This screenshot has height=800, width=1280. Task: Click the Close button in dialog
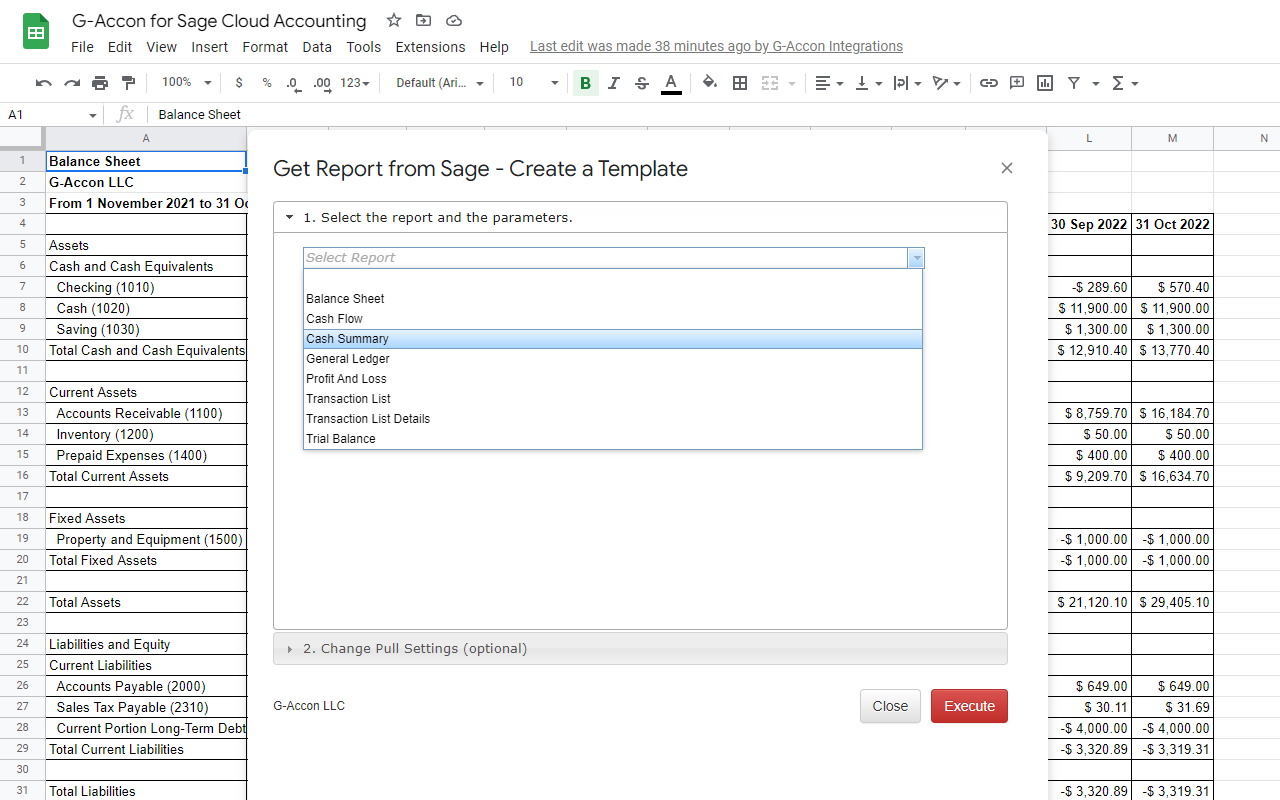(890, 706)
